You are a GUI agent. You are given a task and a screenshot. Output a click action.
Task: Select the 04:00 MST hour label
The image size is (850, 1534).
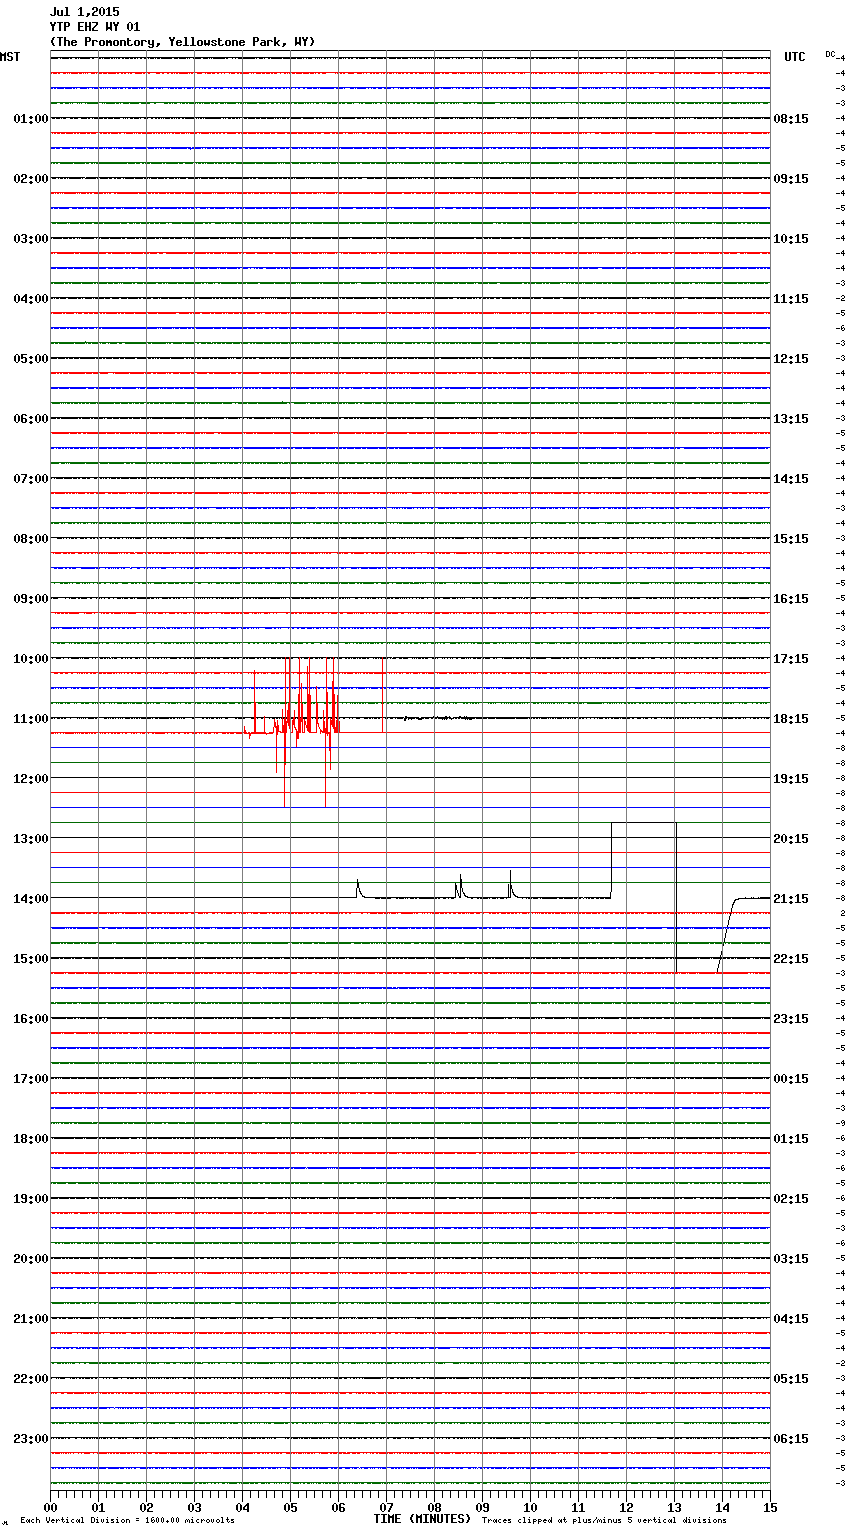(31, 299)
